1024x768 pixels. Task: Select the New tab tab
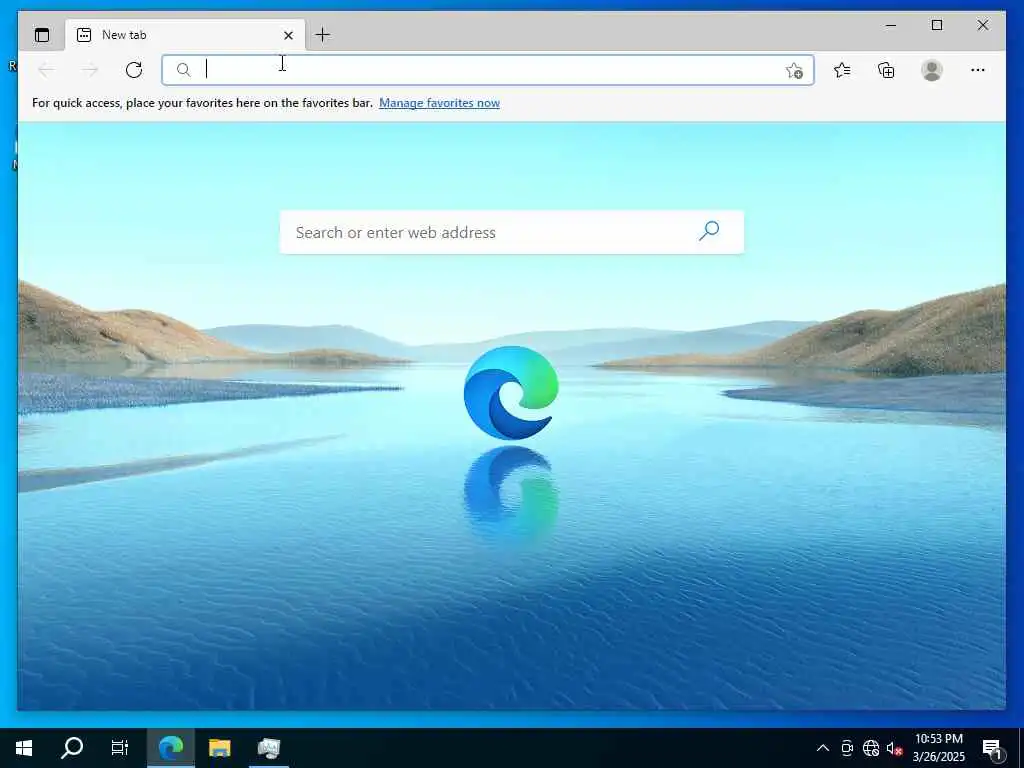[x=185, y=35]
